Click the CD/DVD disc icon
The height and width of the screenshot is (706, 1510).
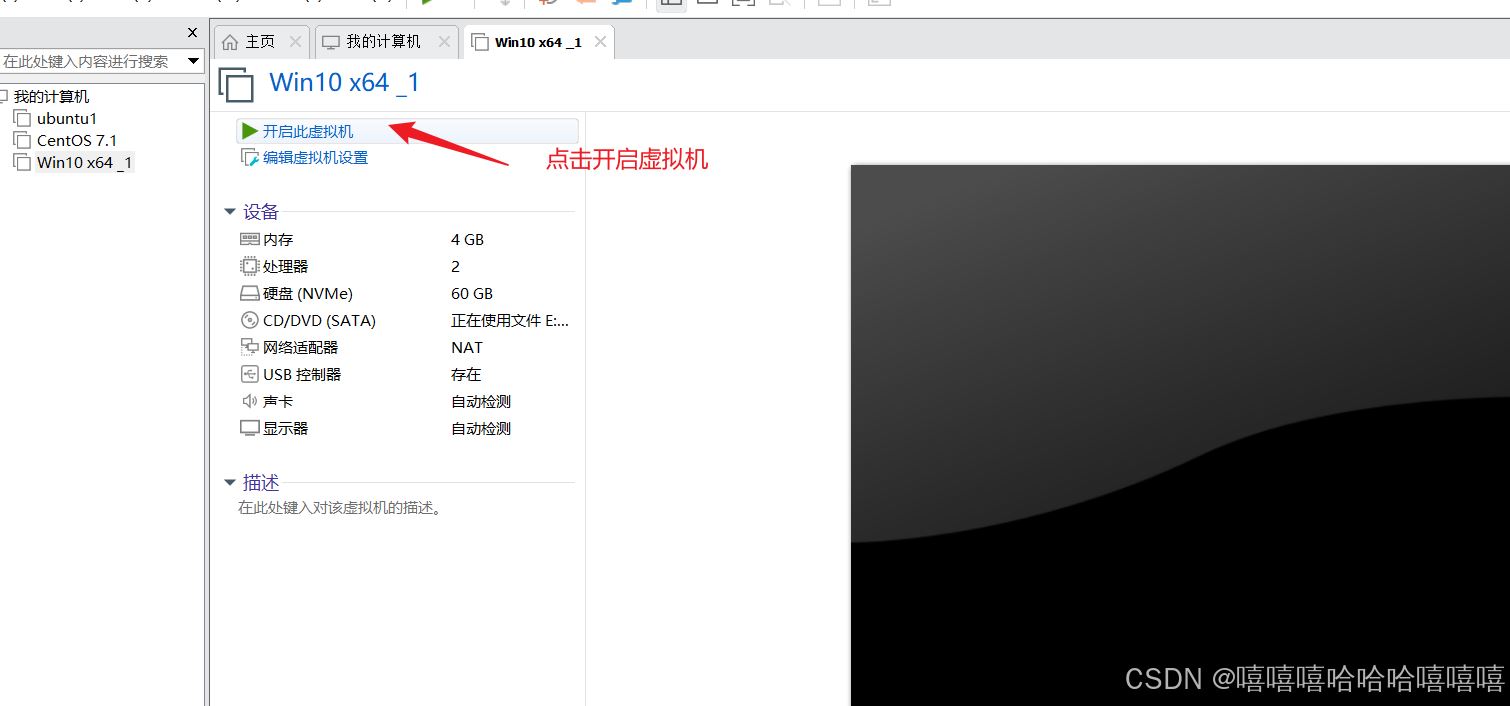click(250, 321)
